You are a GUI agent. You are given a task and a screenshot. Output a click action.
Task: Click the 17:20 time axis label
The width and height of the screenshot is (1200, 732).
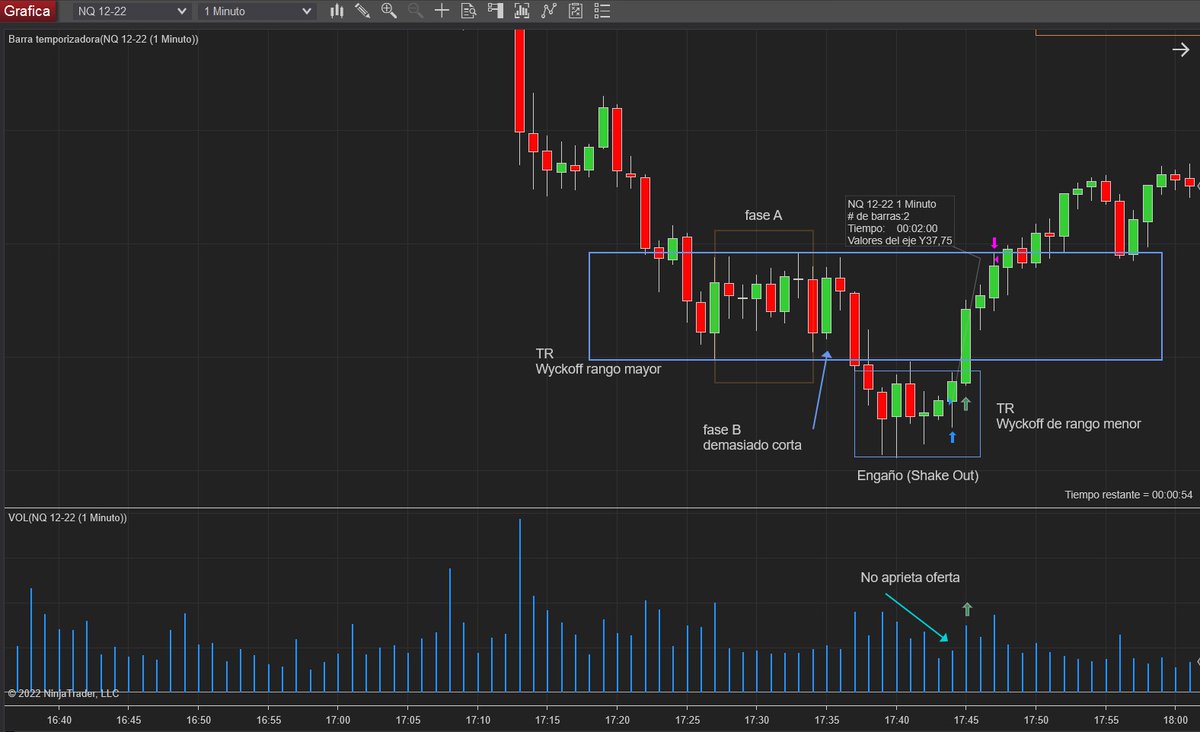tap(618, 719)
